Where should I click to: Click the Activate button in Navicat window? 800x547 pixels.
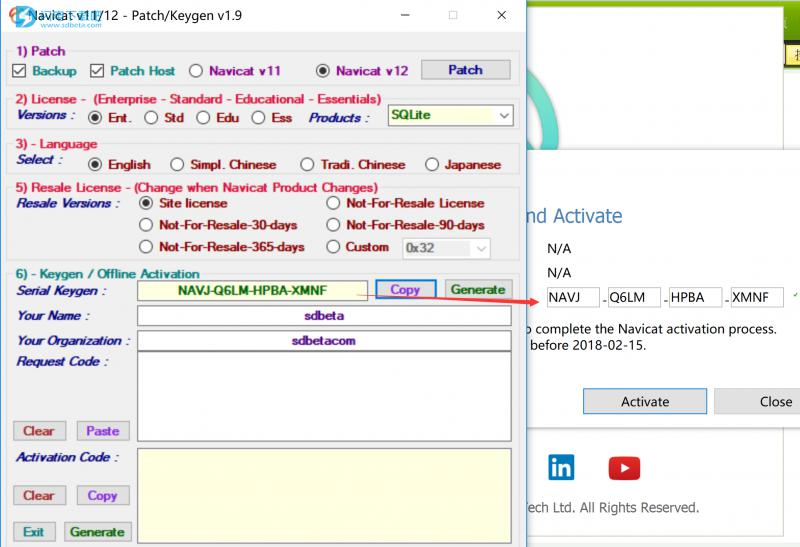click(x=645, y=402)
